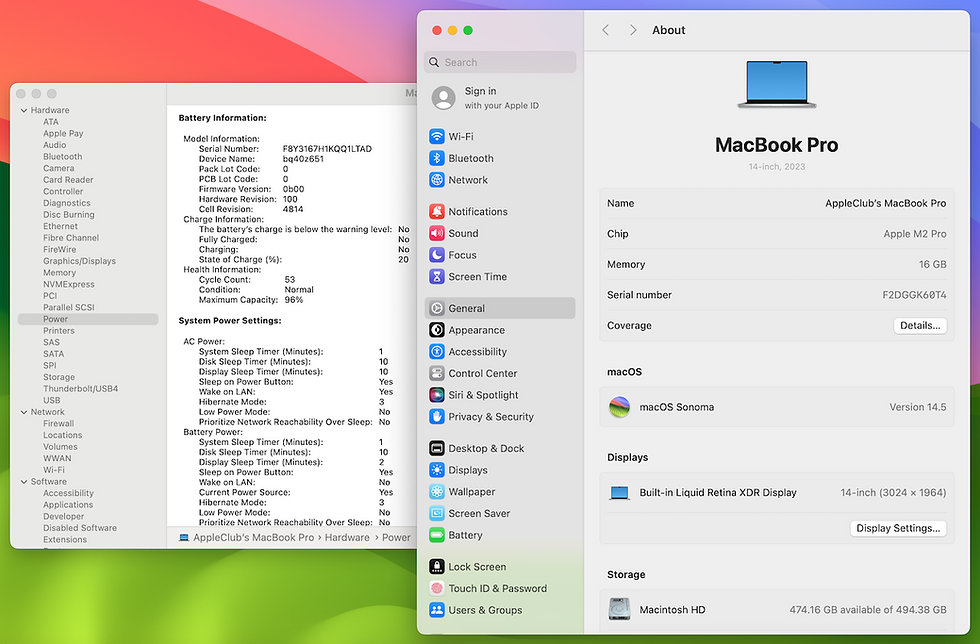Select Memory in System Information hardware list
This screenshot has height=644, width=980.
point(59,273)
